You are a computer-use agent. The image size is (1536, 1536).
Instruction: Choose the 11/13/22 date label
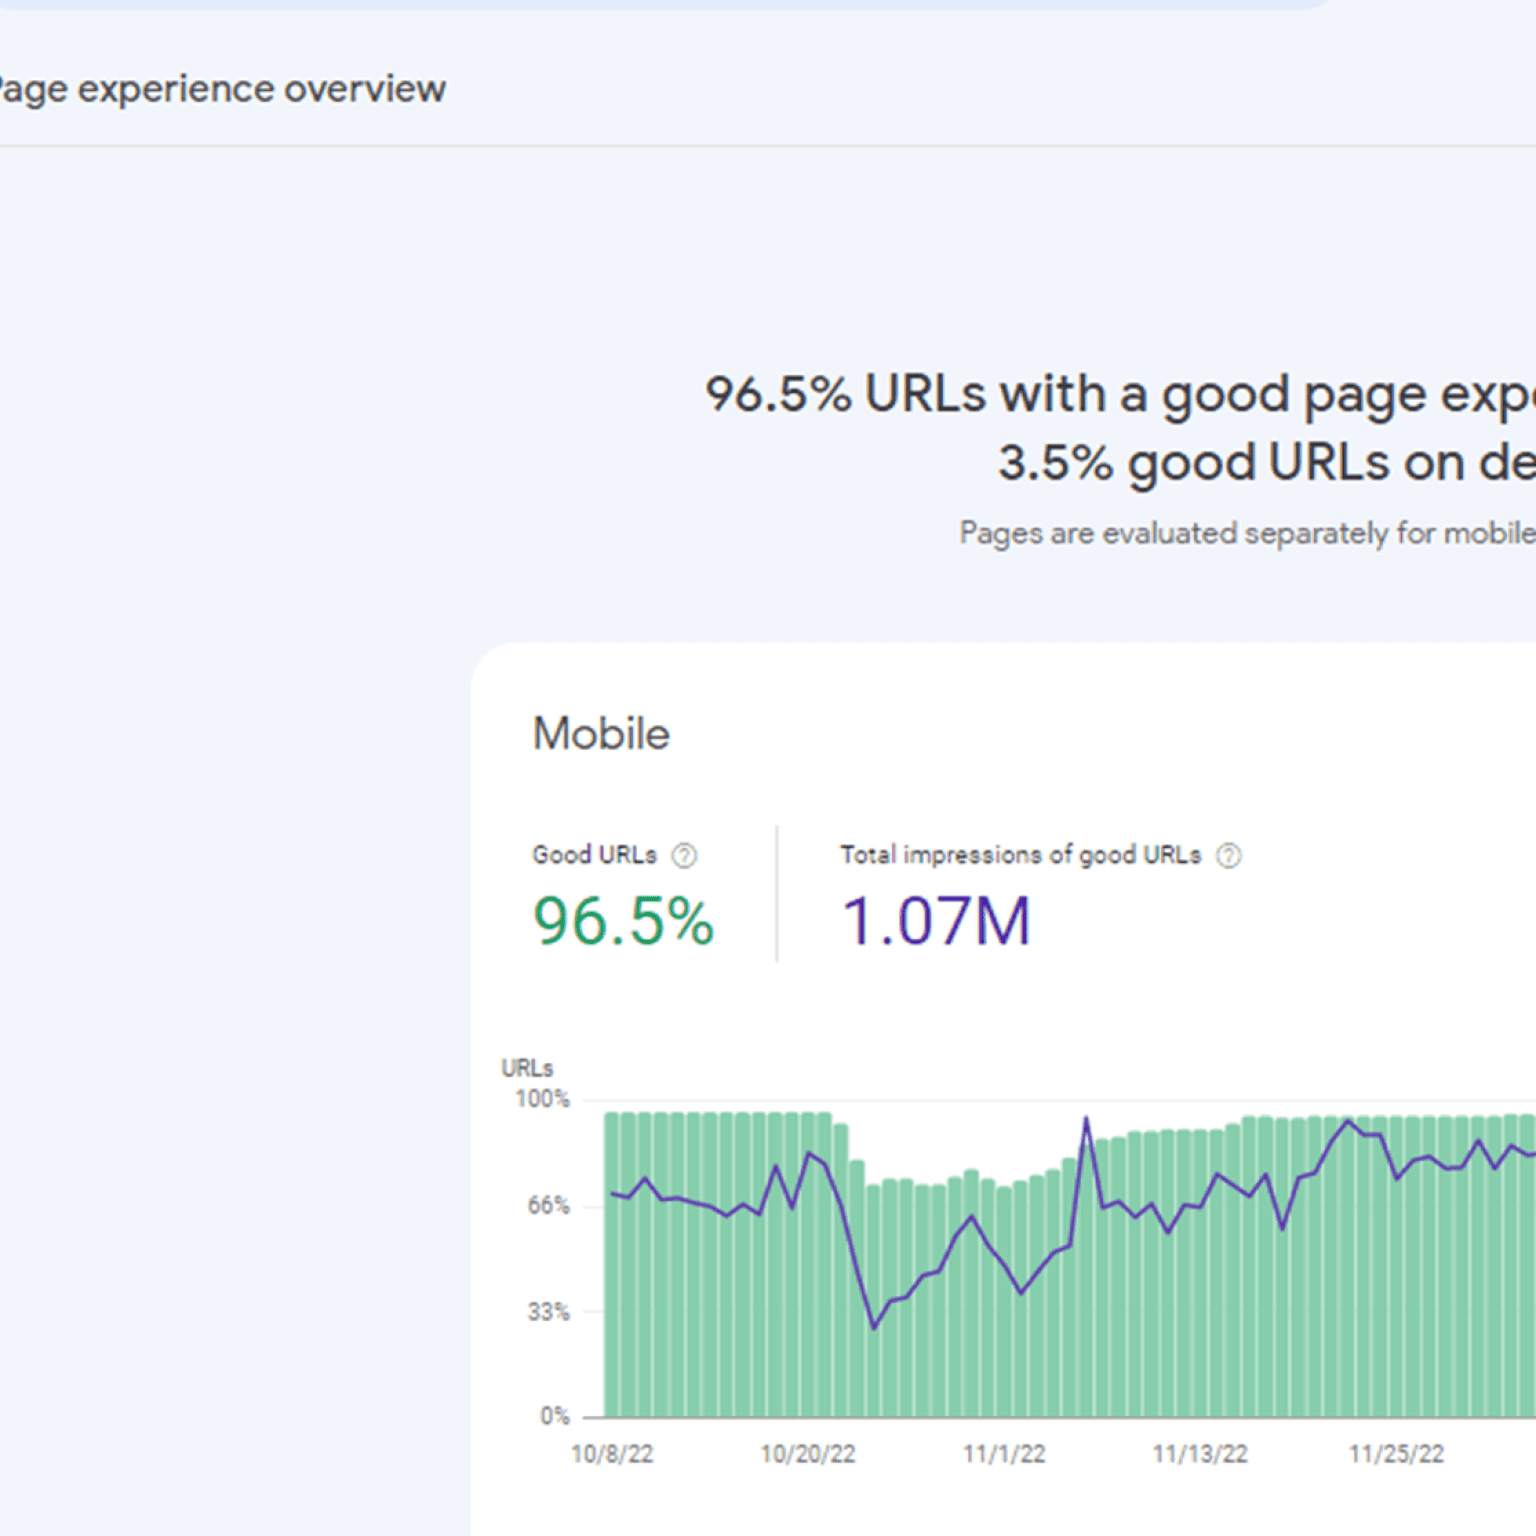1200,1454
